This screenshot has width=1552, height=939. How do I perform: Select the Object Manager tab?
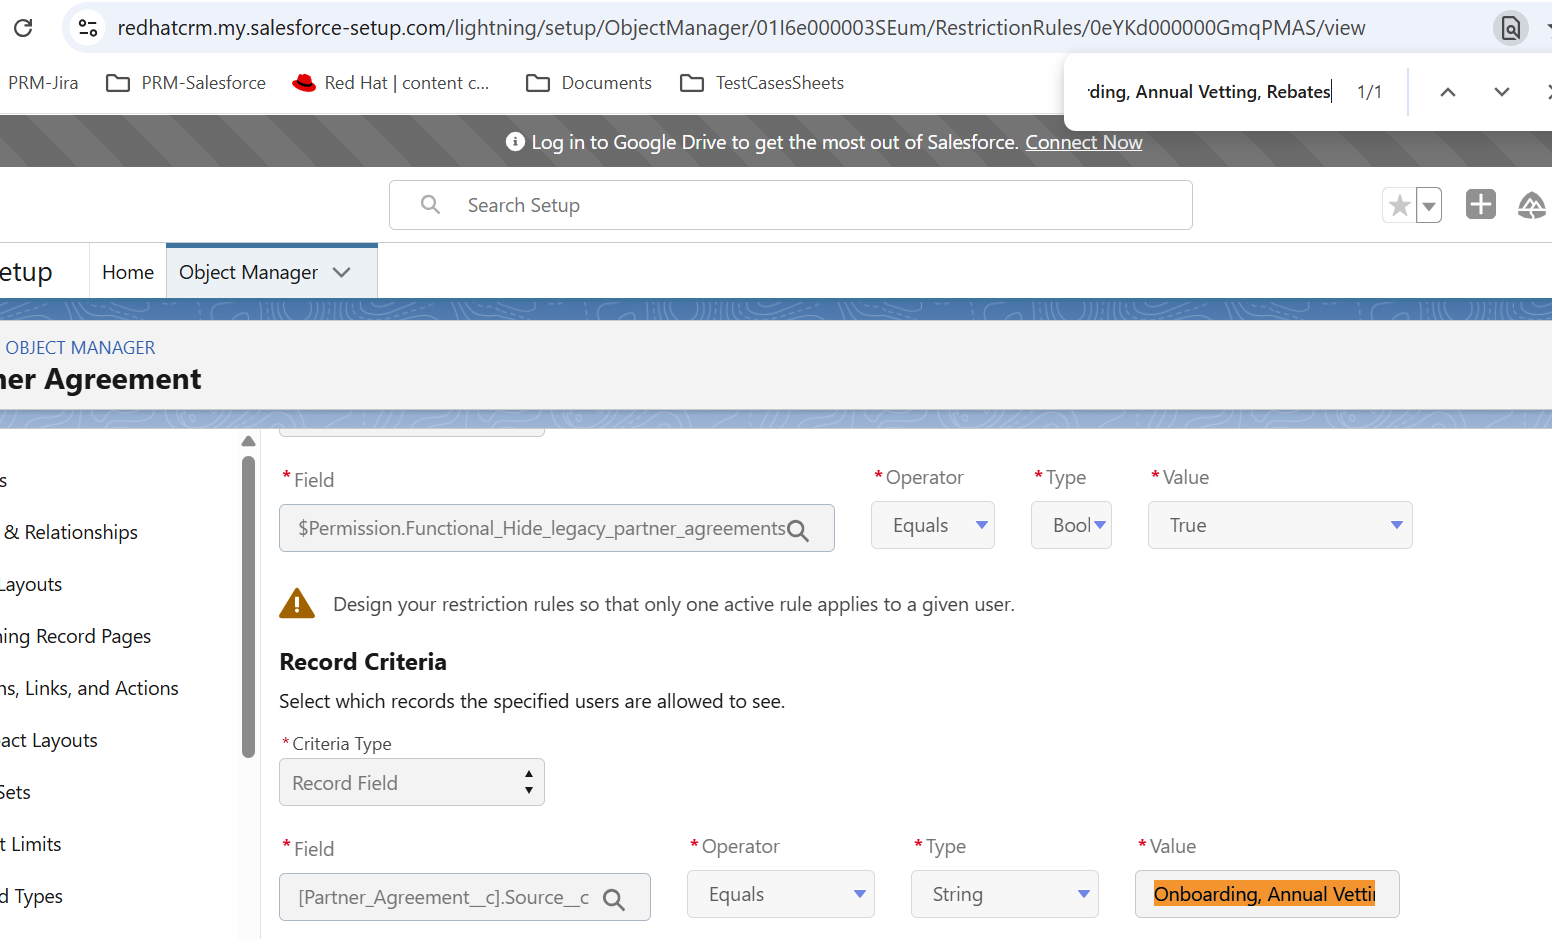click(x=248, y=272)
